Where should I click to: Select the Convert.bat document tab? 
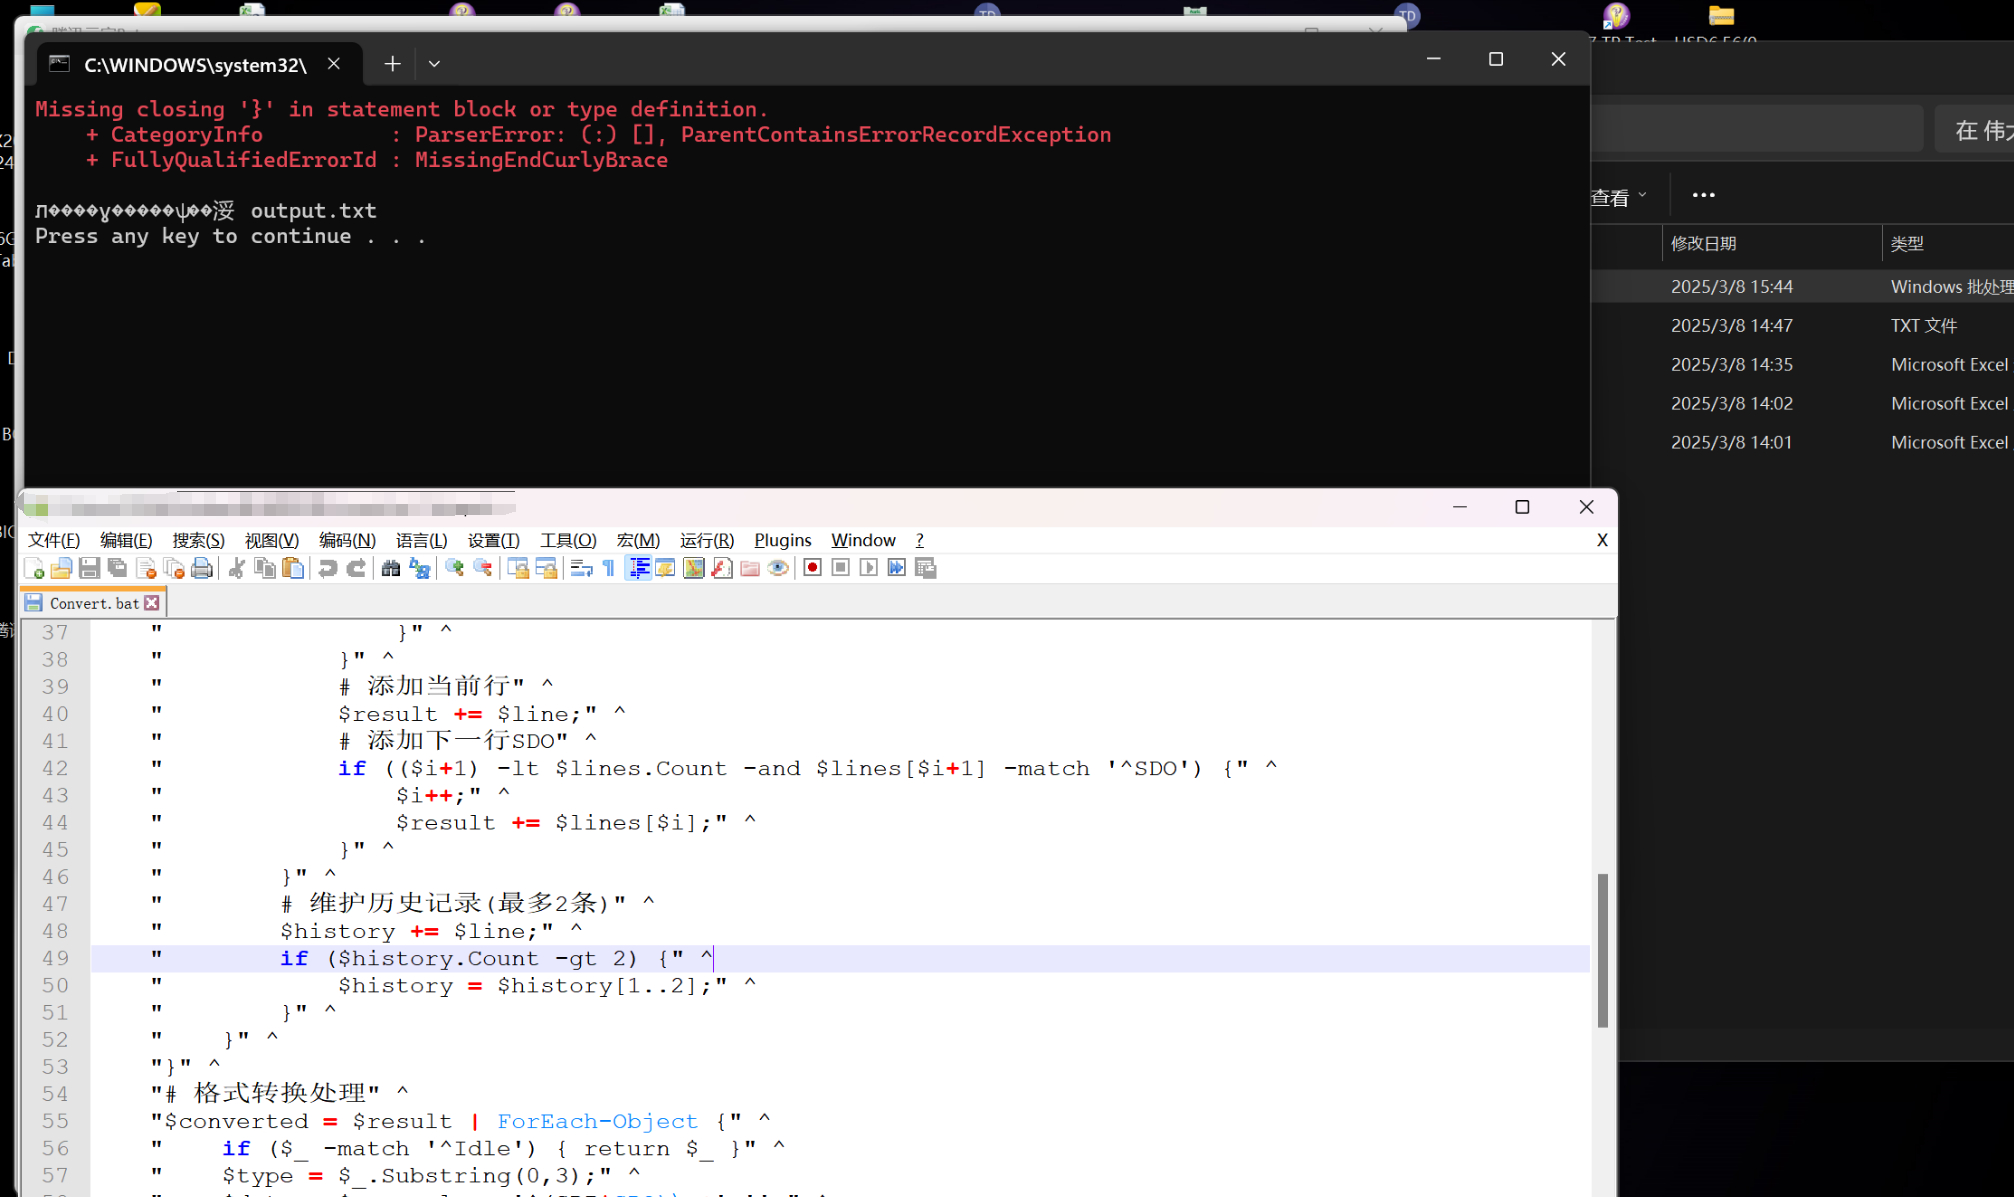pyautogui.click(x=94, y=603)
